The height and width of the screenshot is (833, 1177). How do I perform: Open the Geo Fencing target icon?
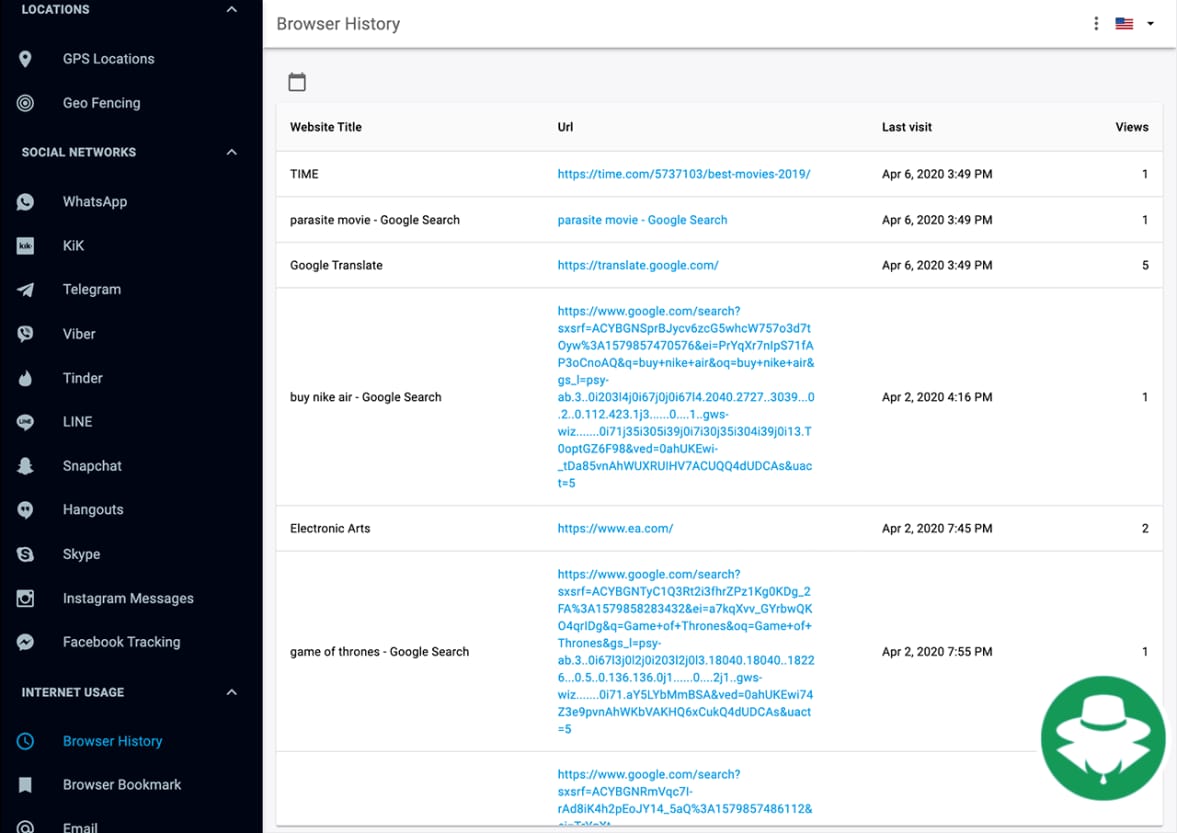pos(25,102)
